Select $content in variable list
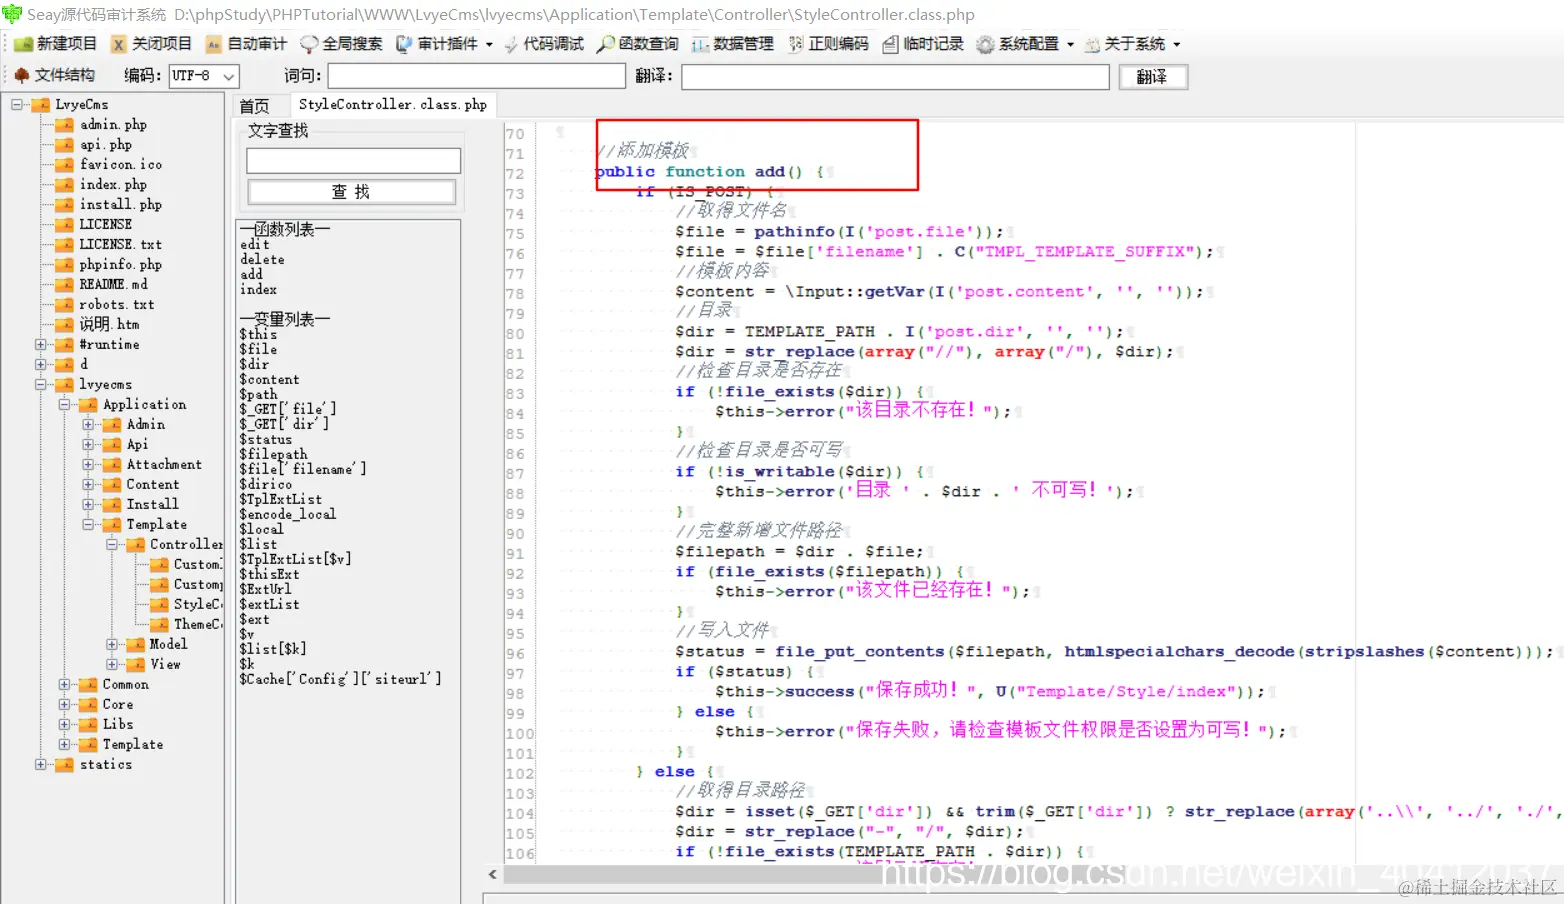 (269, 380)
